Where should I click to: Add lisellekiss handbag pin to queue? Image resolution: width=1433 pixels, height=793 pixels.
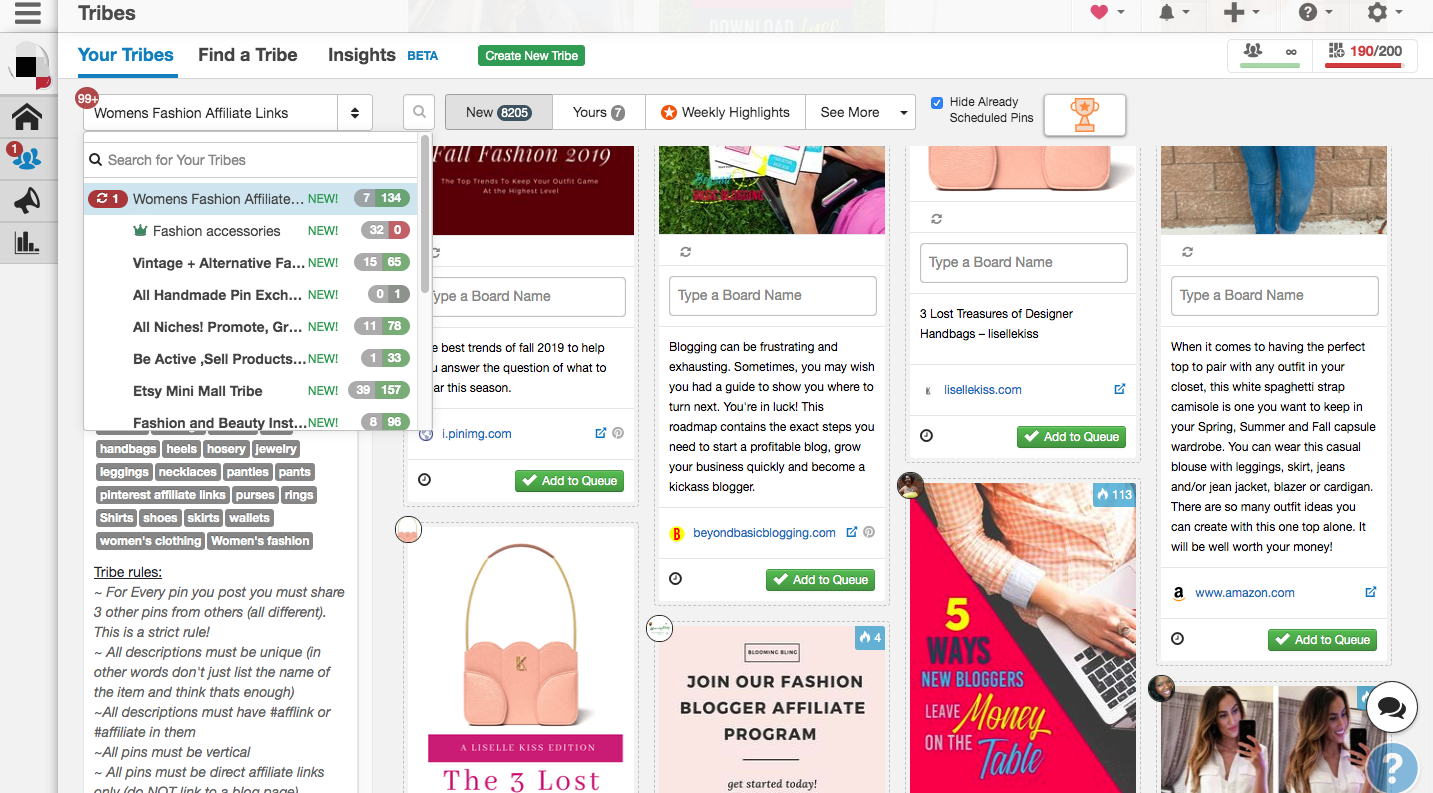(1071, 437)
